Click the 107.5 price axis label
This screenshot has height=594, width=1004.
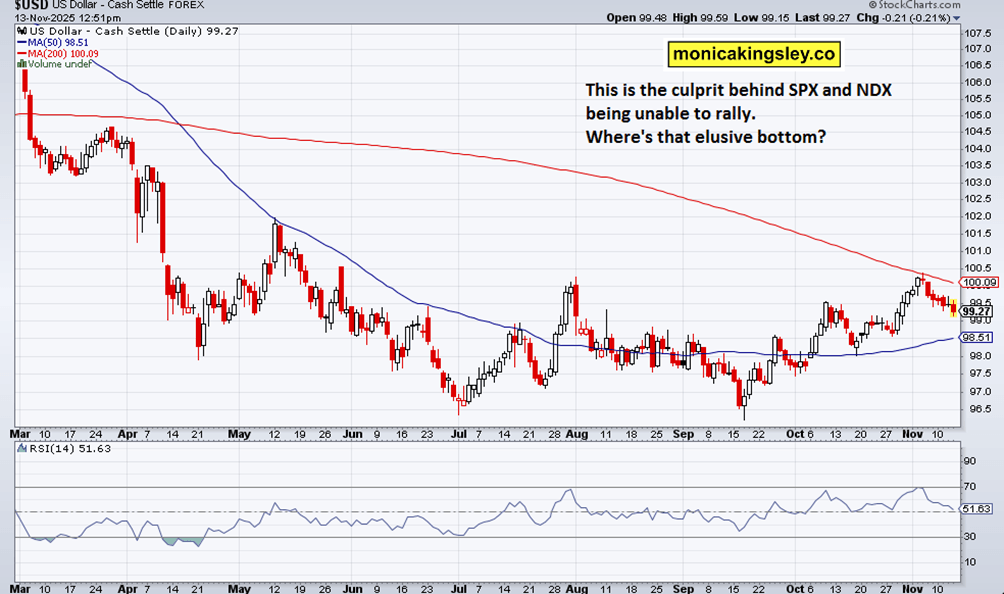(x=978, y=33)
